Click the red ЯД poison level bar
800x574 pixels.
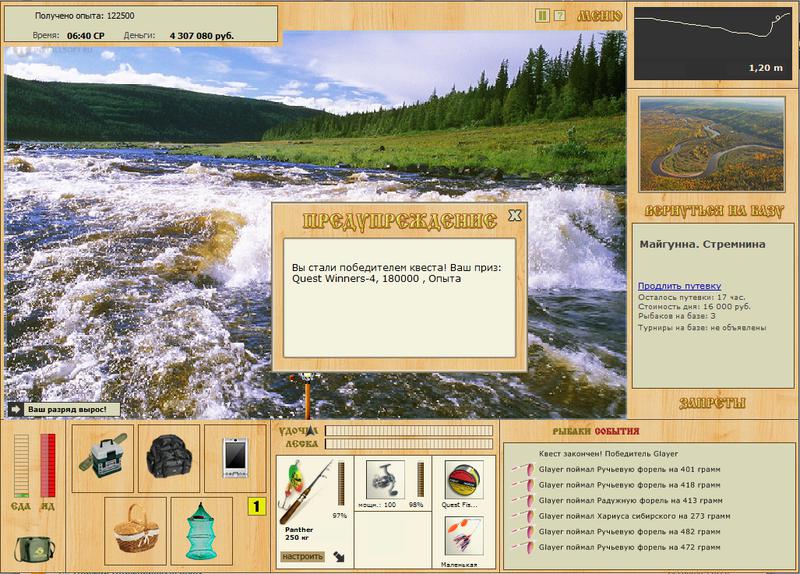[x=47, y=465]
